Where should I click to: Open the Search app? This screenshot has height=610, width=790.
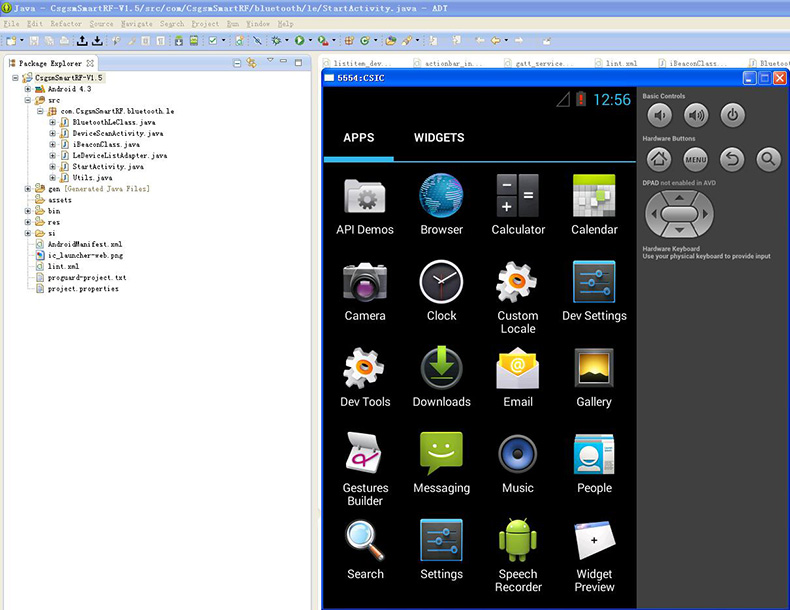(x=365, y=550)
